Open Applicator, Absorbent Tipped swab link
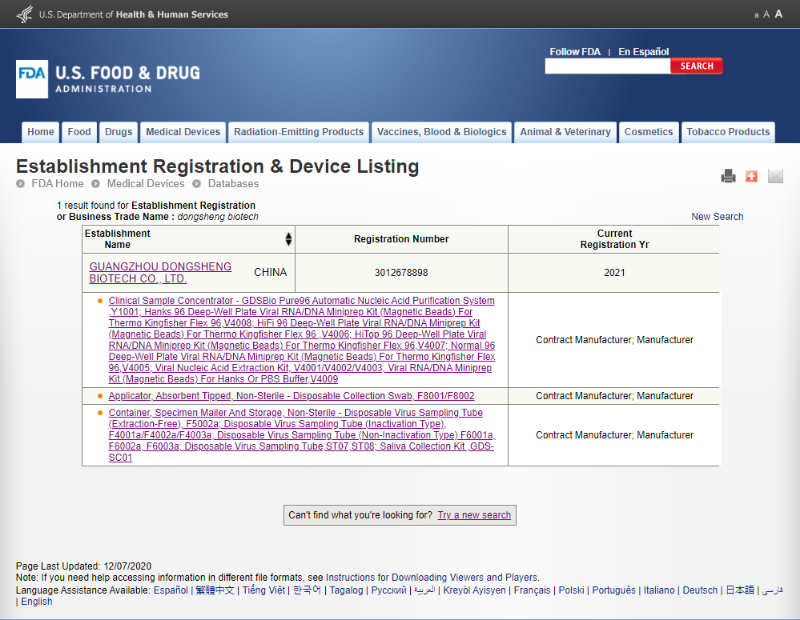This screenshot has height=620, width=800. pyautogui.click(x=291, y=396)
